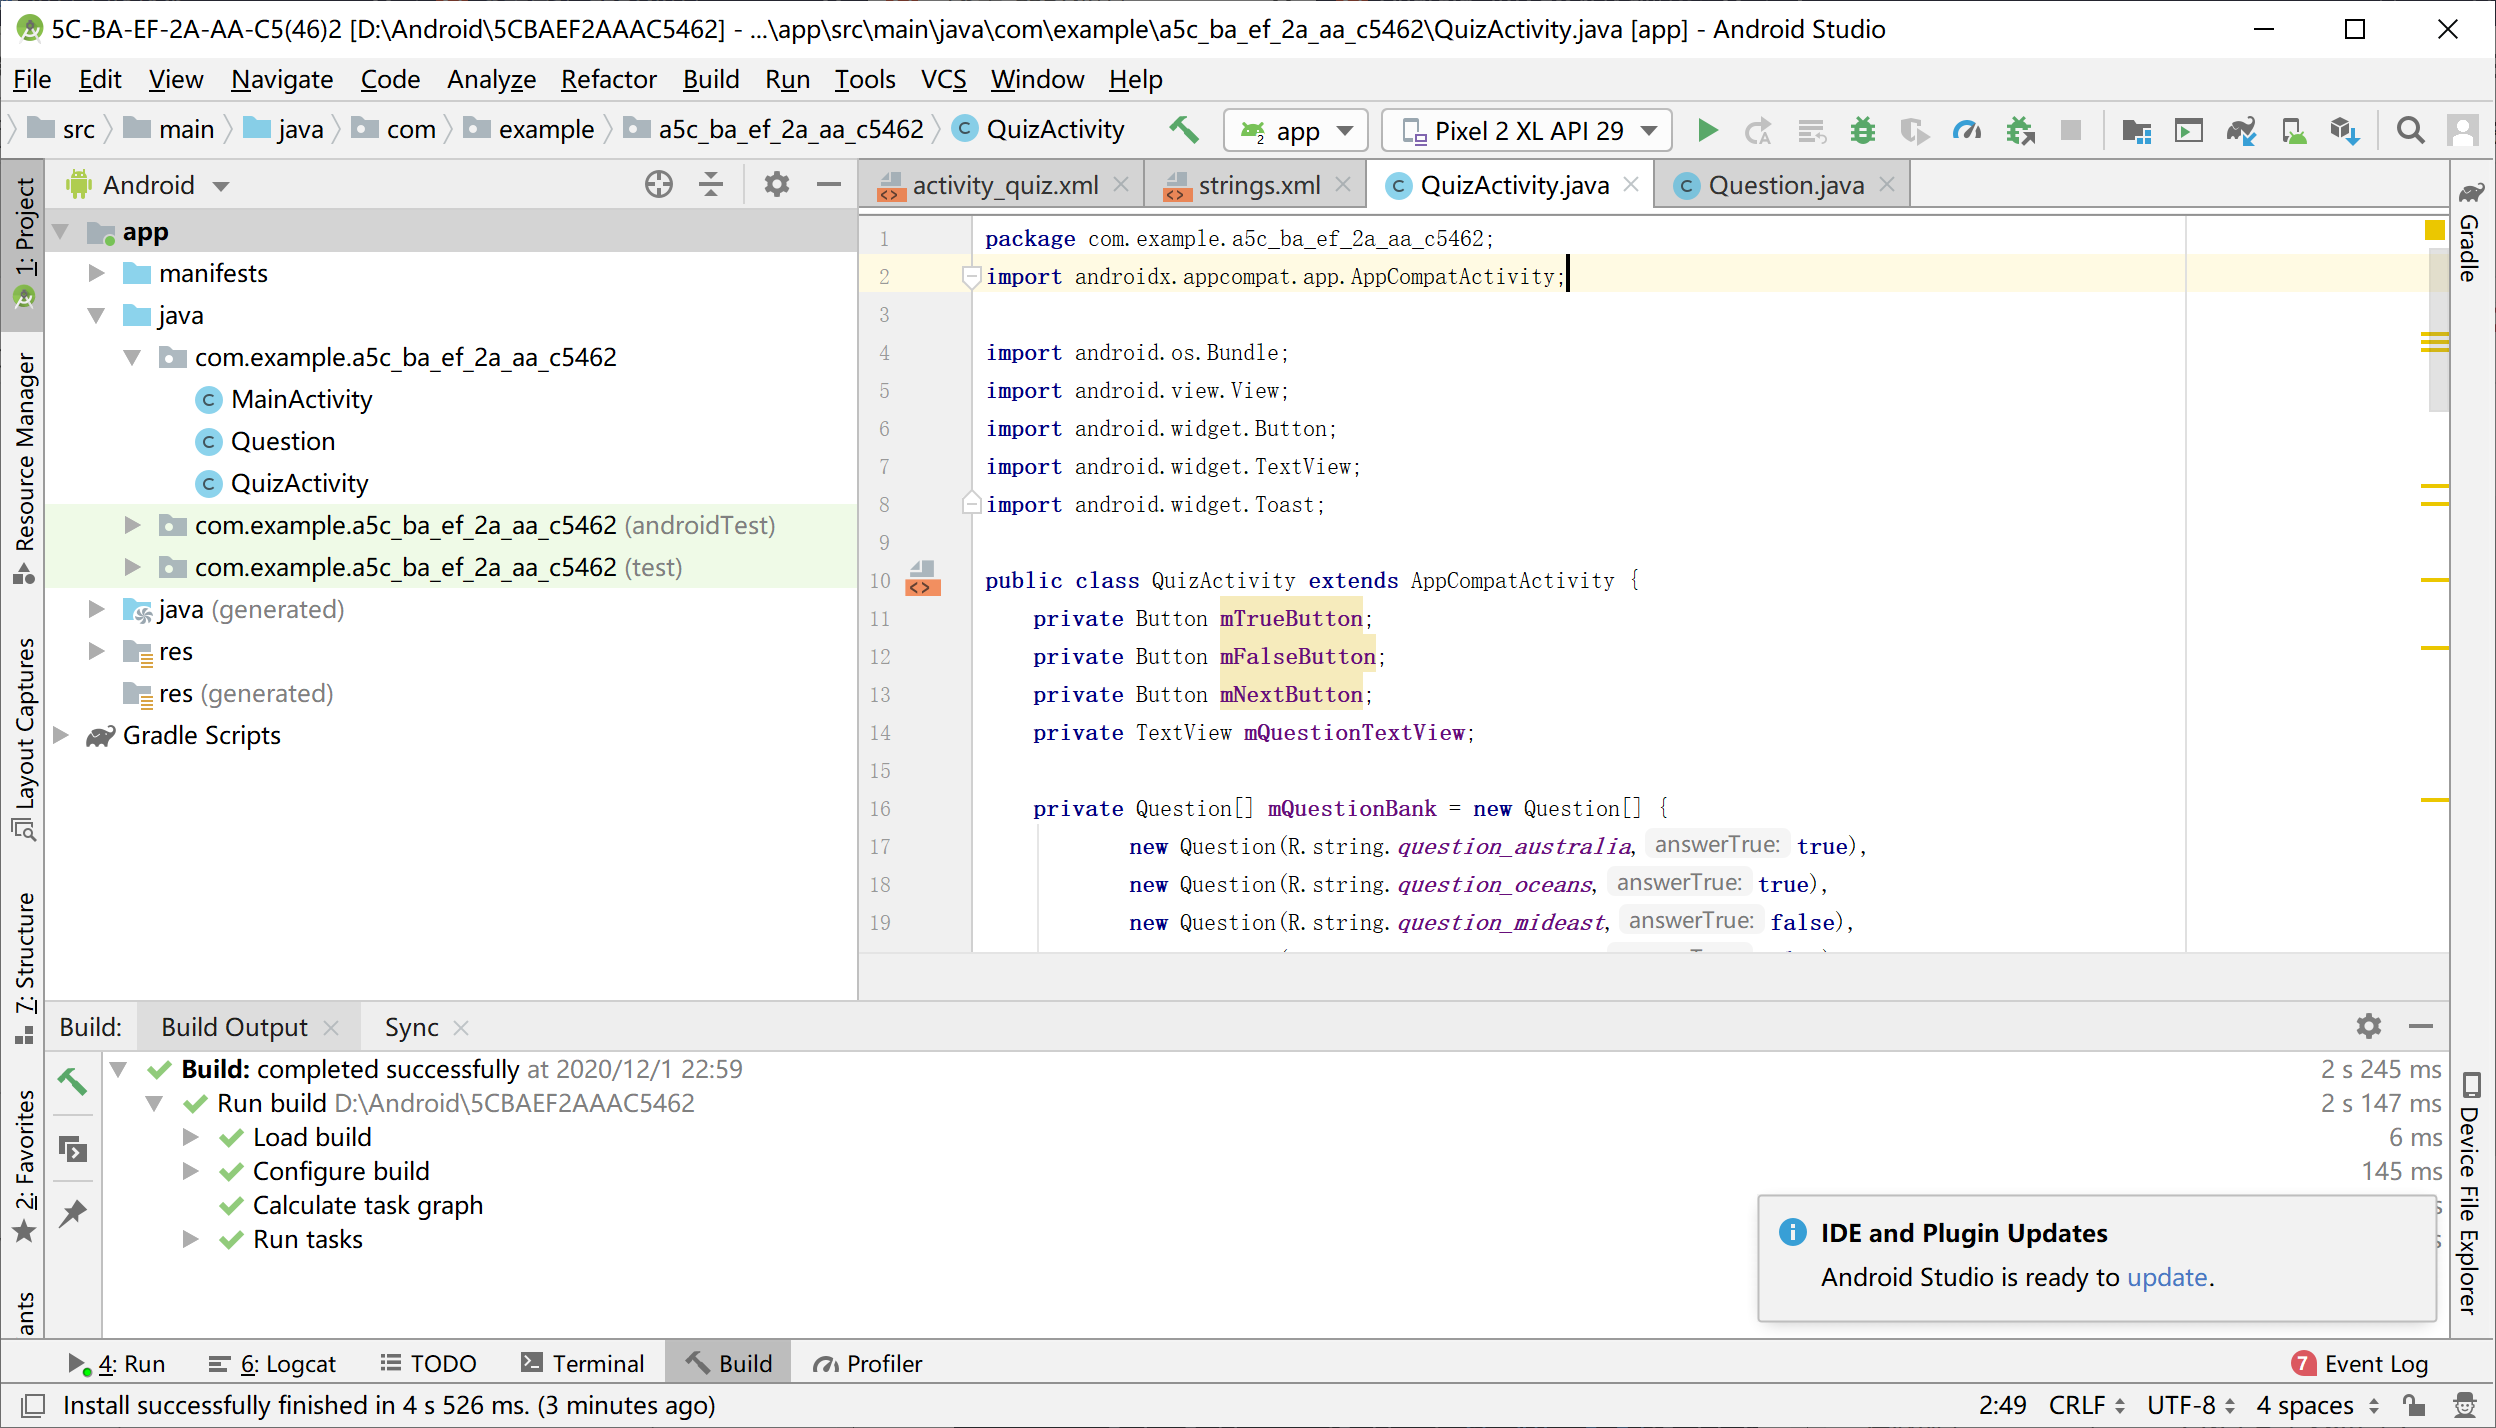Open Search Everywhere magnifier icon

[x=2411, y=131]
